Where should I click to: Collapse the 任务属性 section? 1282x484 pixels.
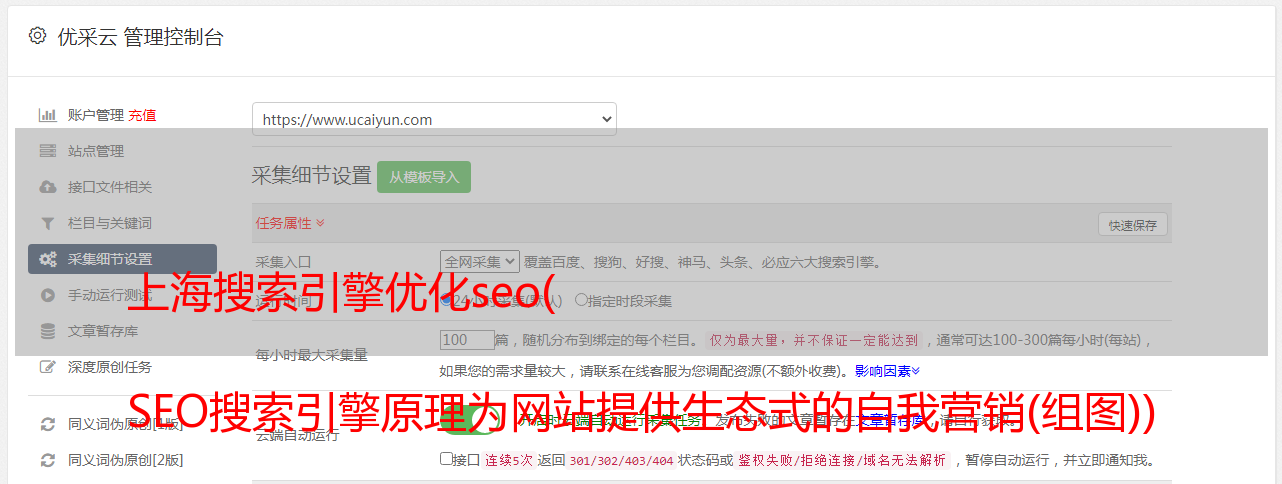[x=290, y=223]
